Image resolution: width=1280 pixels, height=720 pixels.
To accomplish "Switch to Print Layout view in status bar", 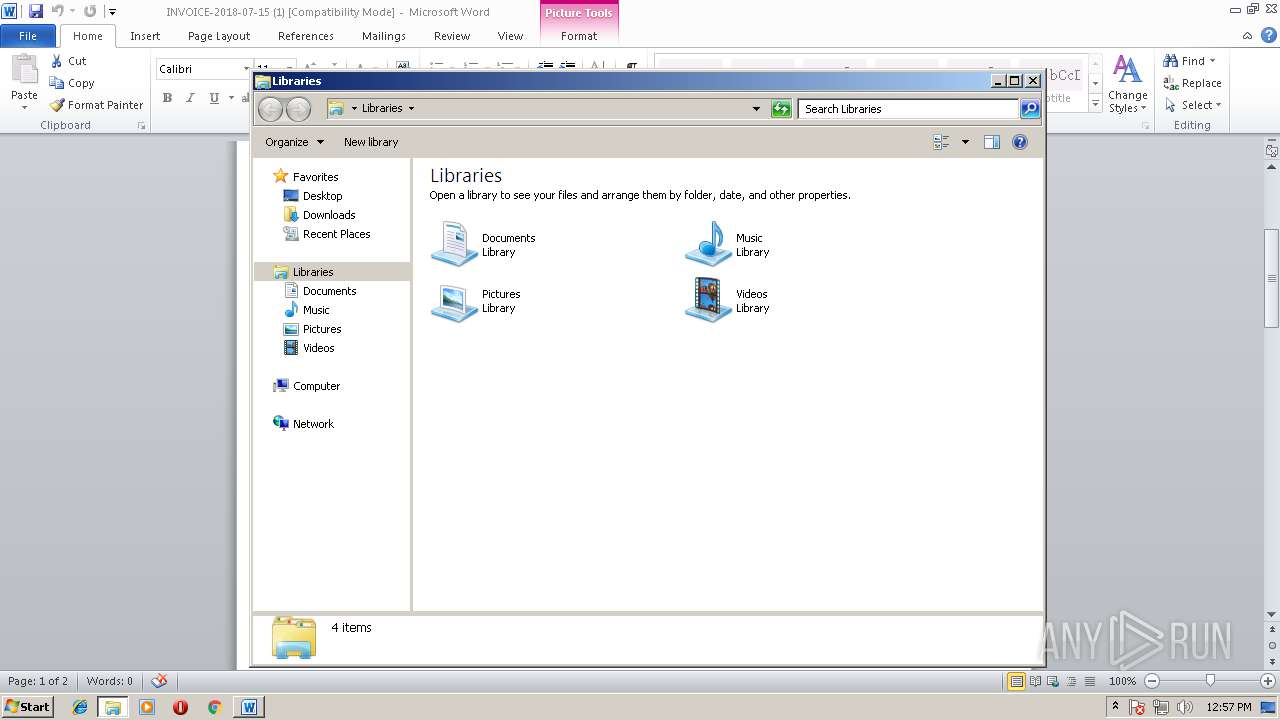I will pyautogui.click(x=1016, y=681).
